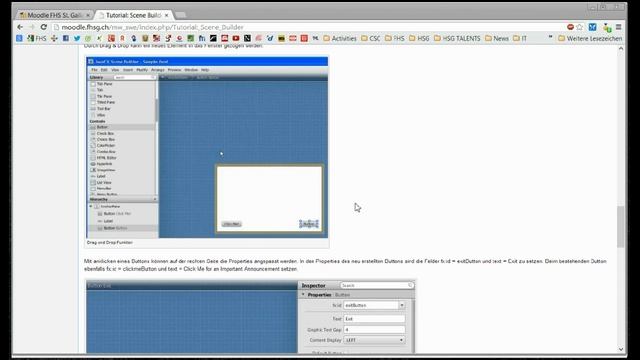Reload the current page

point(44,27)
